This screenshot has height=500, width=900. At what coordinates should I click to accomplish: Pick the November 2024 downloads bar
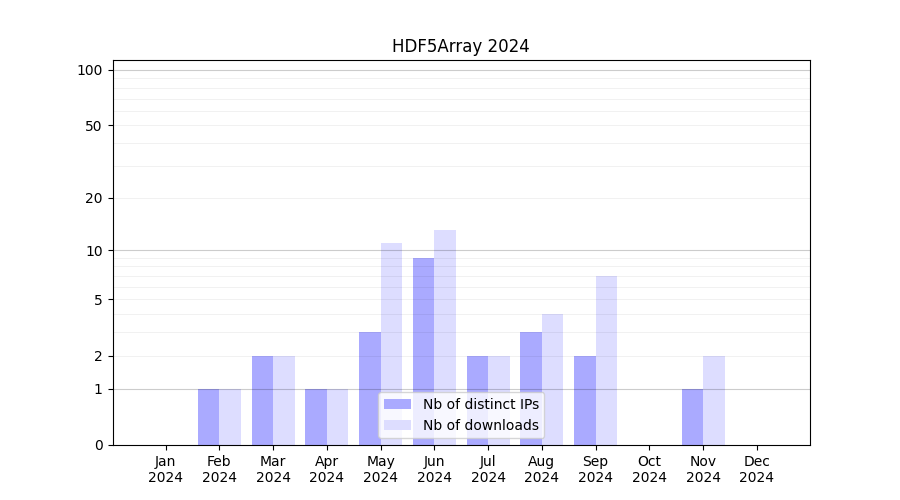click(714, 400)
